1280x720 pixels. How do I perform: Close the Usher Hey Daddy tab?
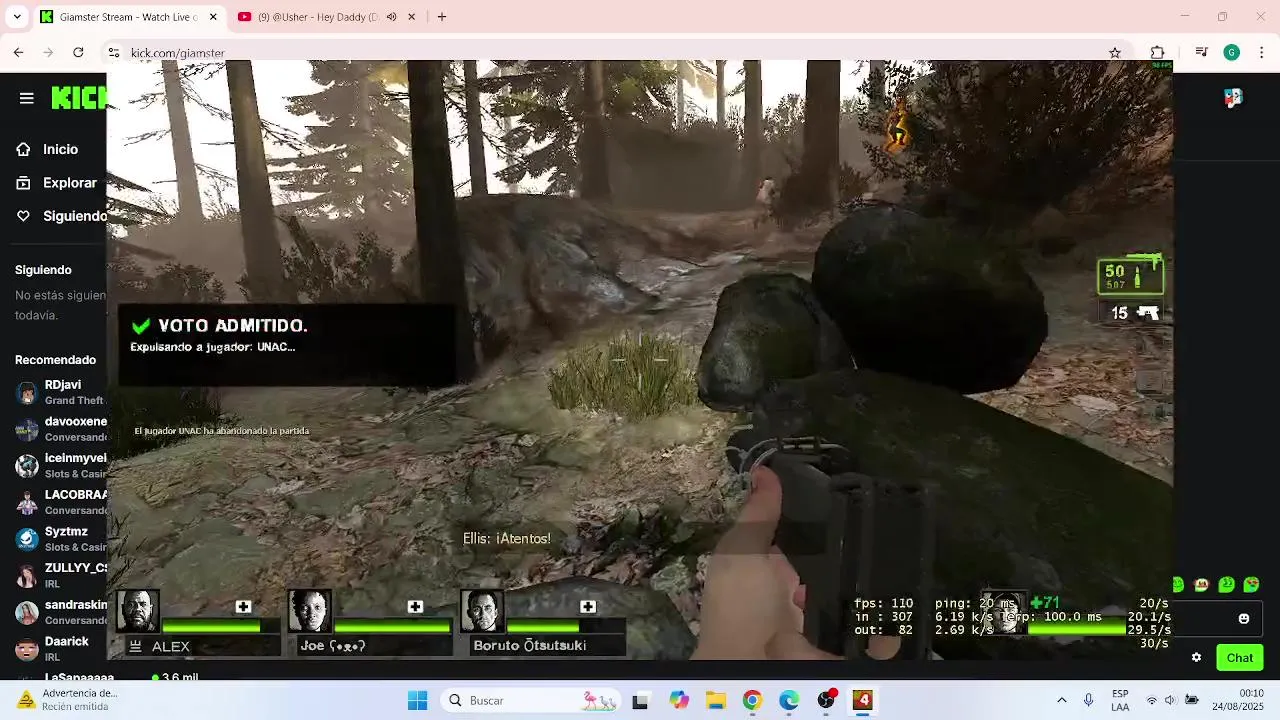click(x=411, y=17)
